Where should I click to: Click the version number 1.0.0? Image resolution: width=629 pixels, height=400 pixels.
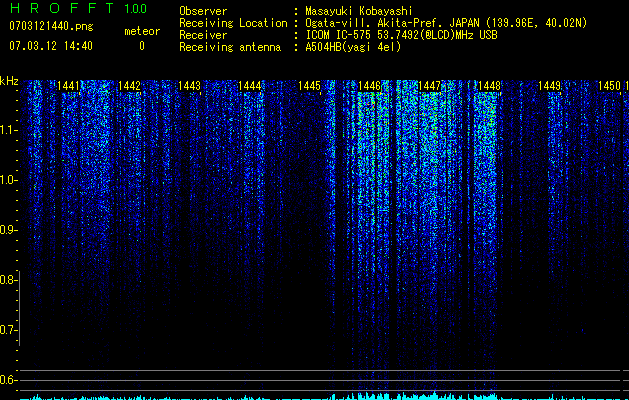pyautogui.click(x=135, y=9)
